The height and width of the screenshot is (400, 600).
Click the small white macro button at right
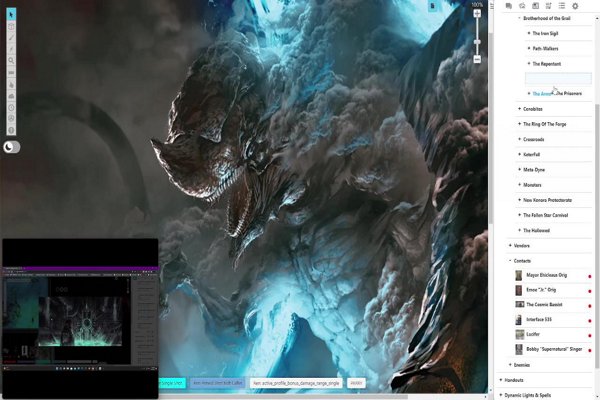356,383
